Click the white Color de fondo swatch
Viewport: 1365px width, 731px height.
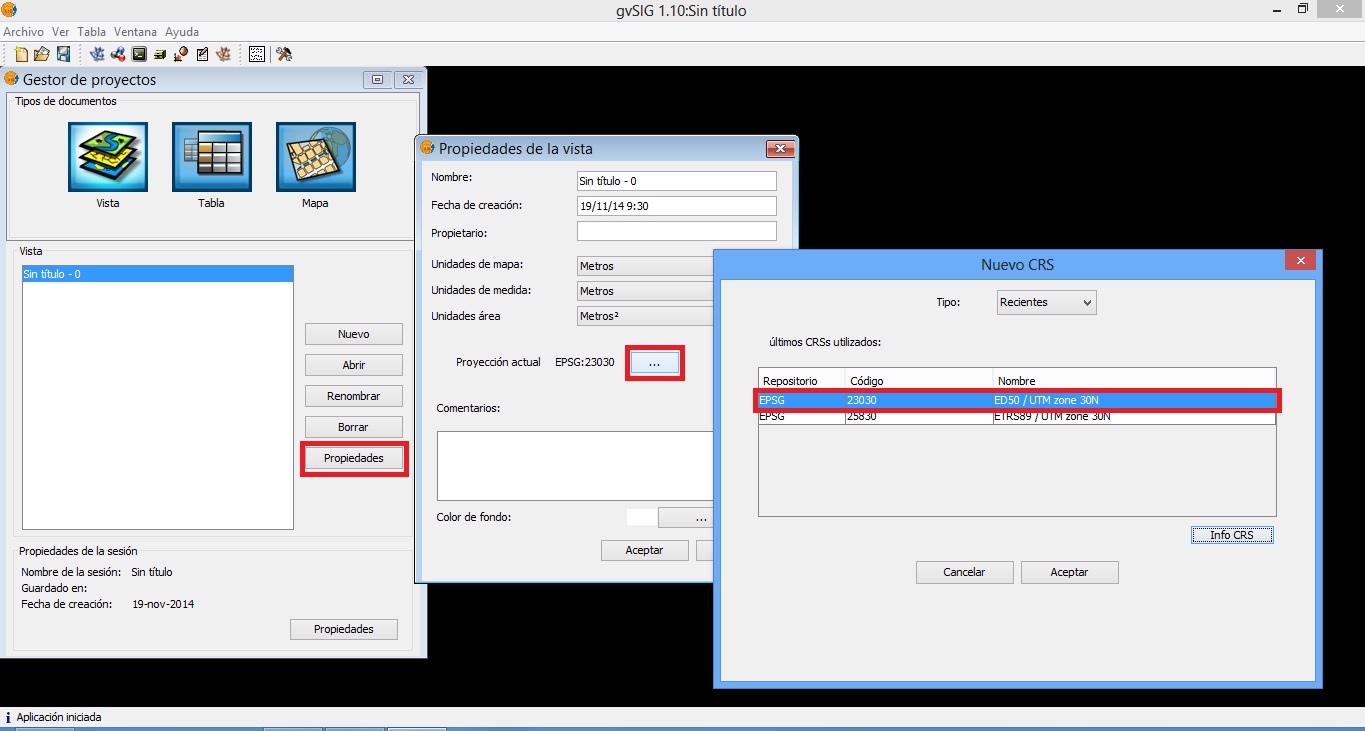coord(642,517)
